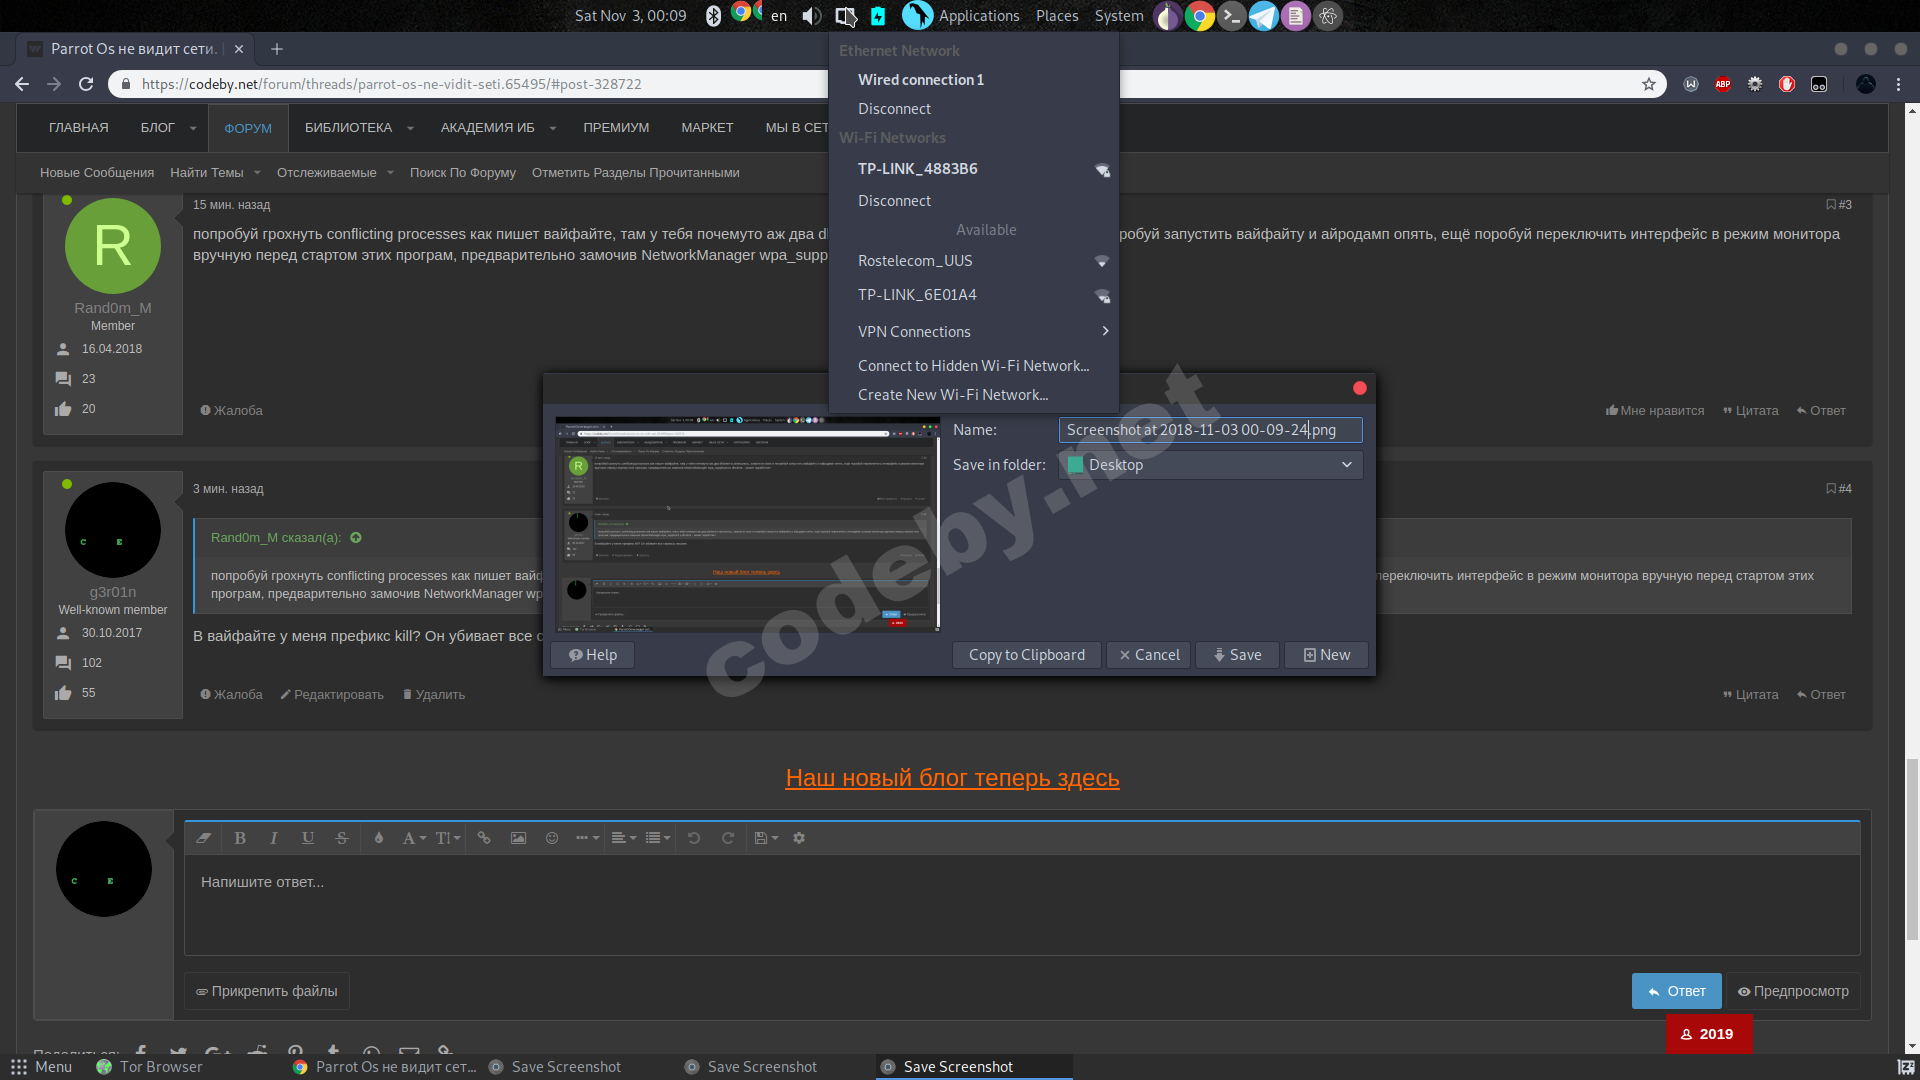Screen dimensions: 1920x1080
Task: Click the text color drop icon
Action: point(379,838)
